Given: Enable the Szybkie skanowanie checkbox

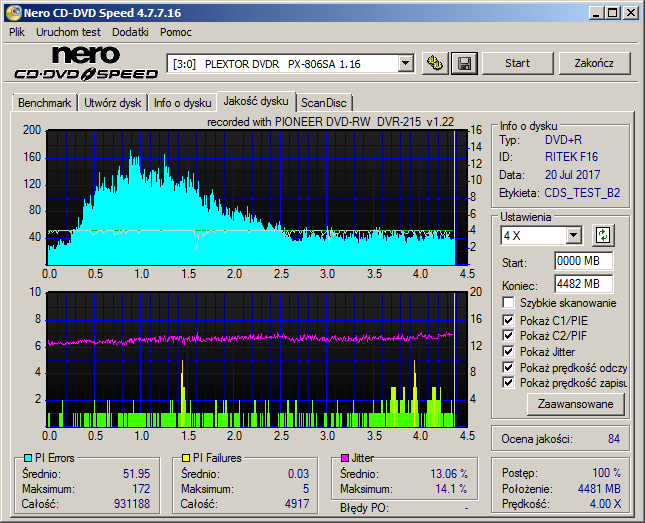Looking at the screenshot, I should tap(508, 303).
